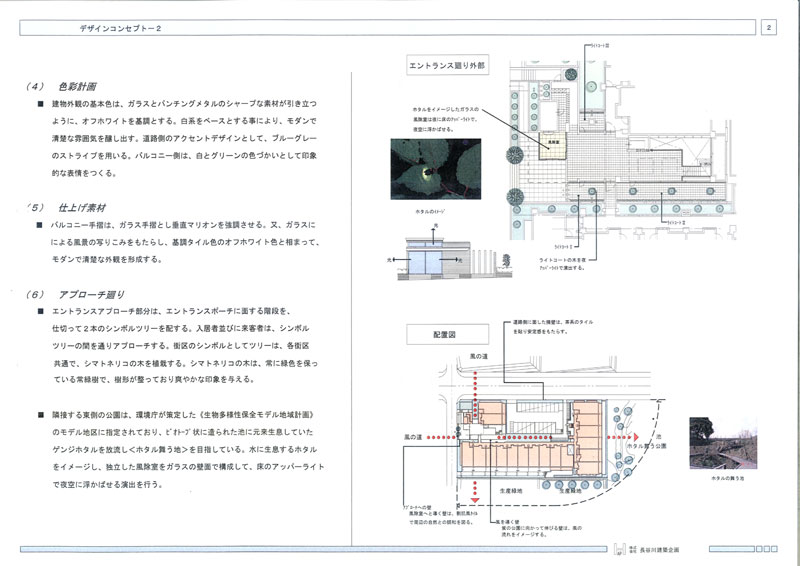Select the heading "（５） 仕上げ素材"
Viewport: 800px width, 566px height.
(66, 208)
